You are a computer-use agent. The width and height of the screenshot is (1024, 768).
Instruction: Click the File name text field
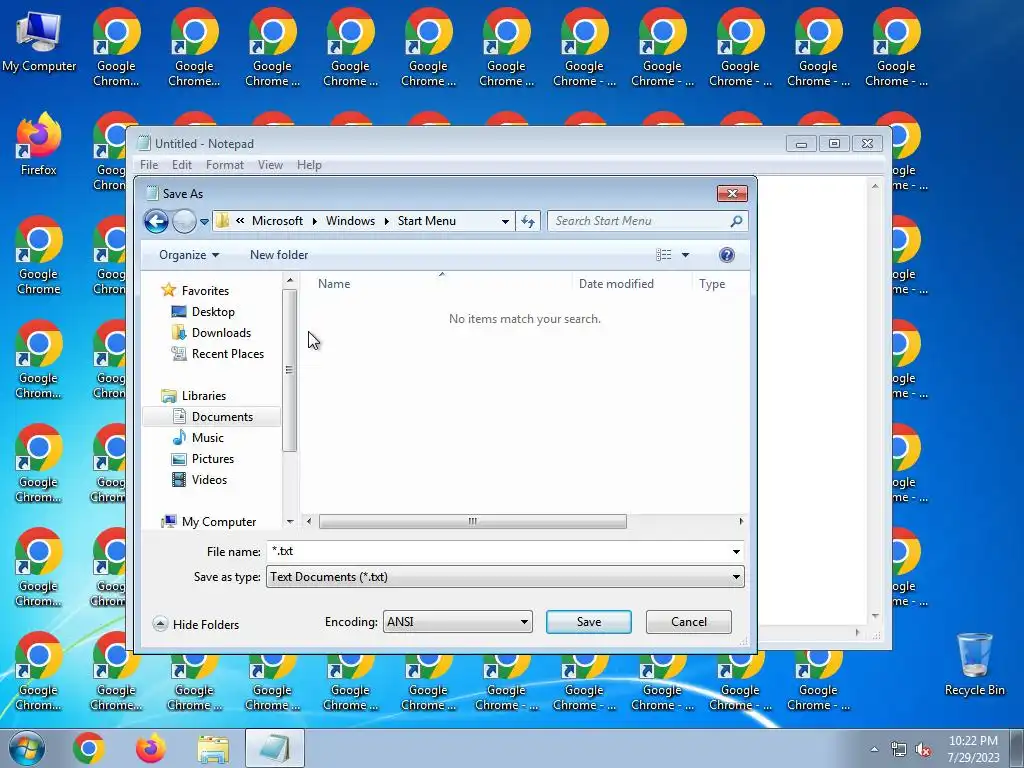point(498,551)
